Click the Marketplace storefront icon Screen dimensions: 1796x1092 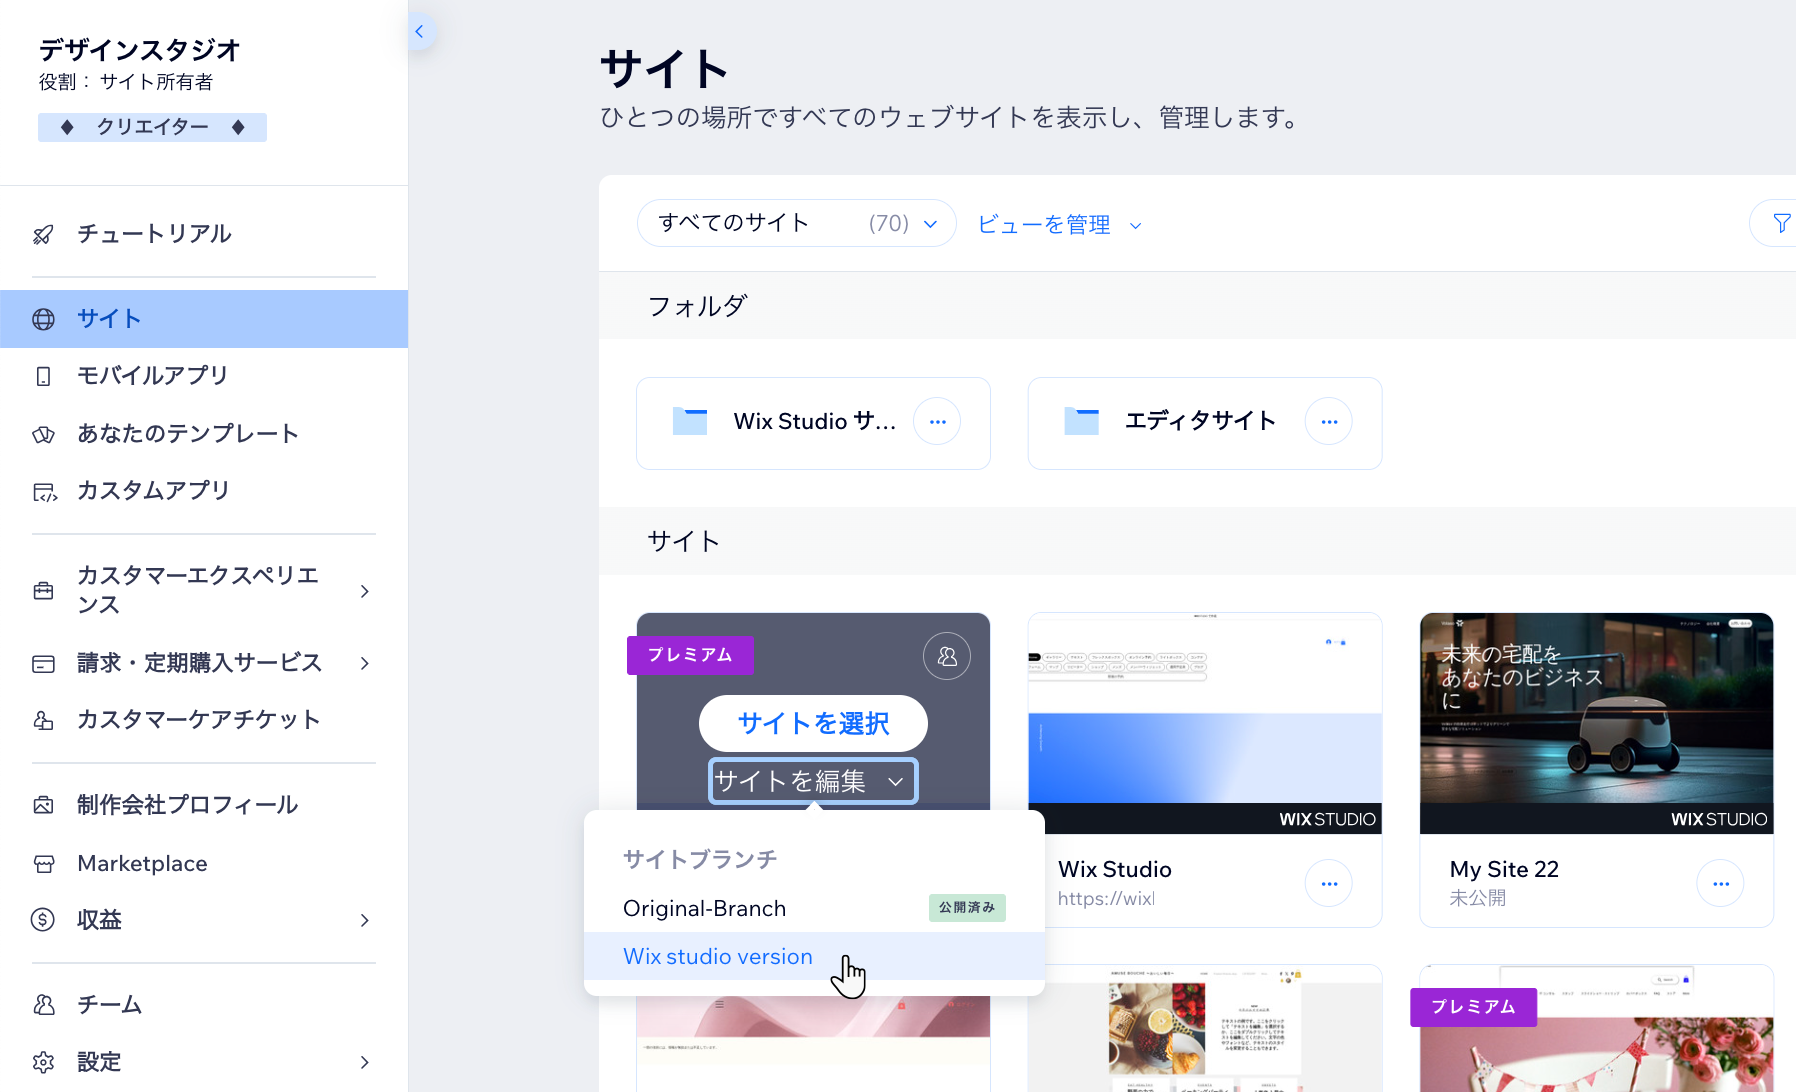pos(43,864)
